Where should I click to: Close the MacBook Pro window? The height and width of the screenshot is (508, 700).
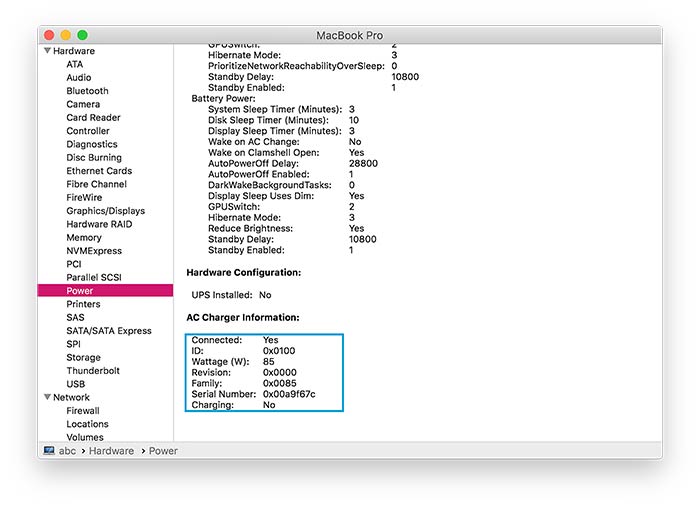[49, 35]
